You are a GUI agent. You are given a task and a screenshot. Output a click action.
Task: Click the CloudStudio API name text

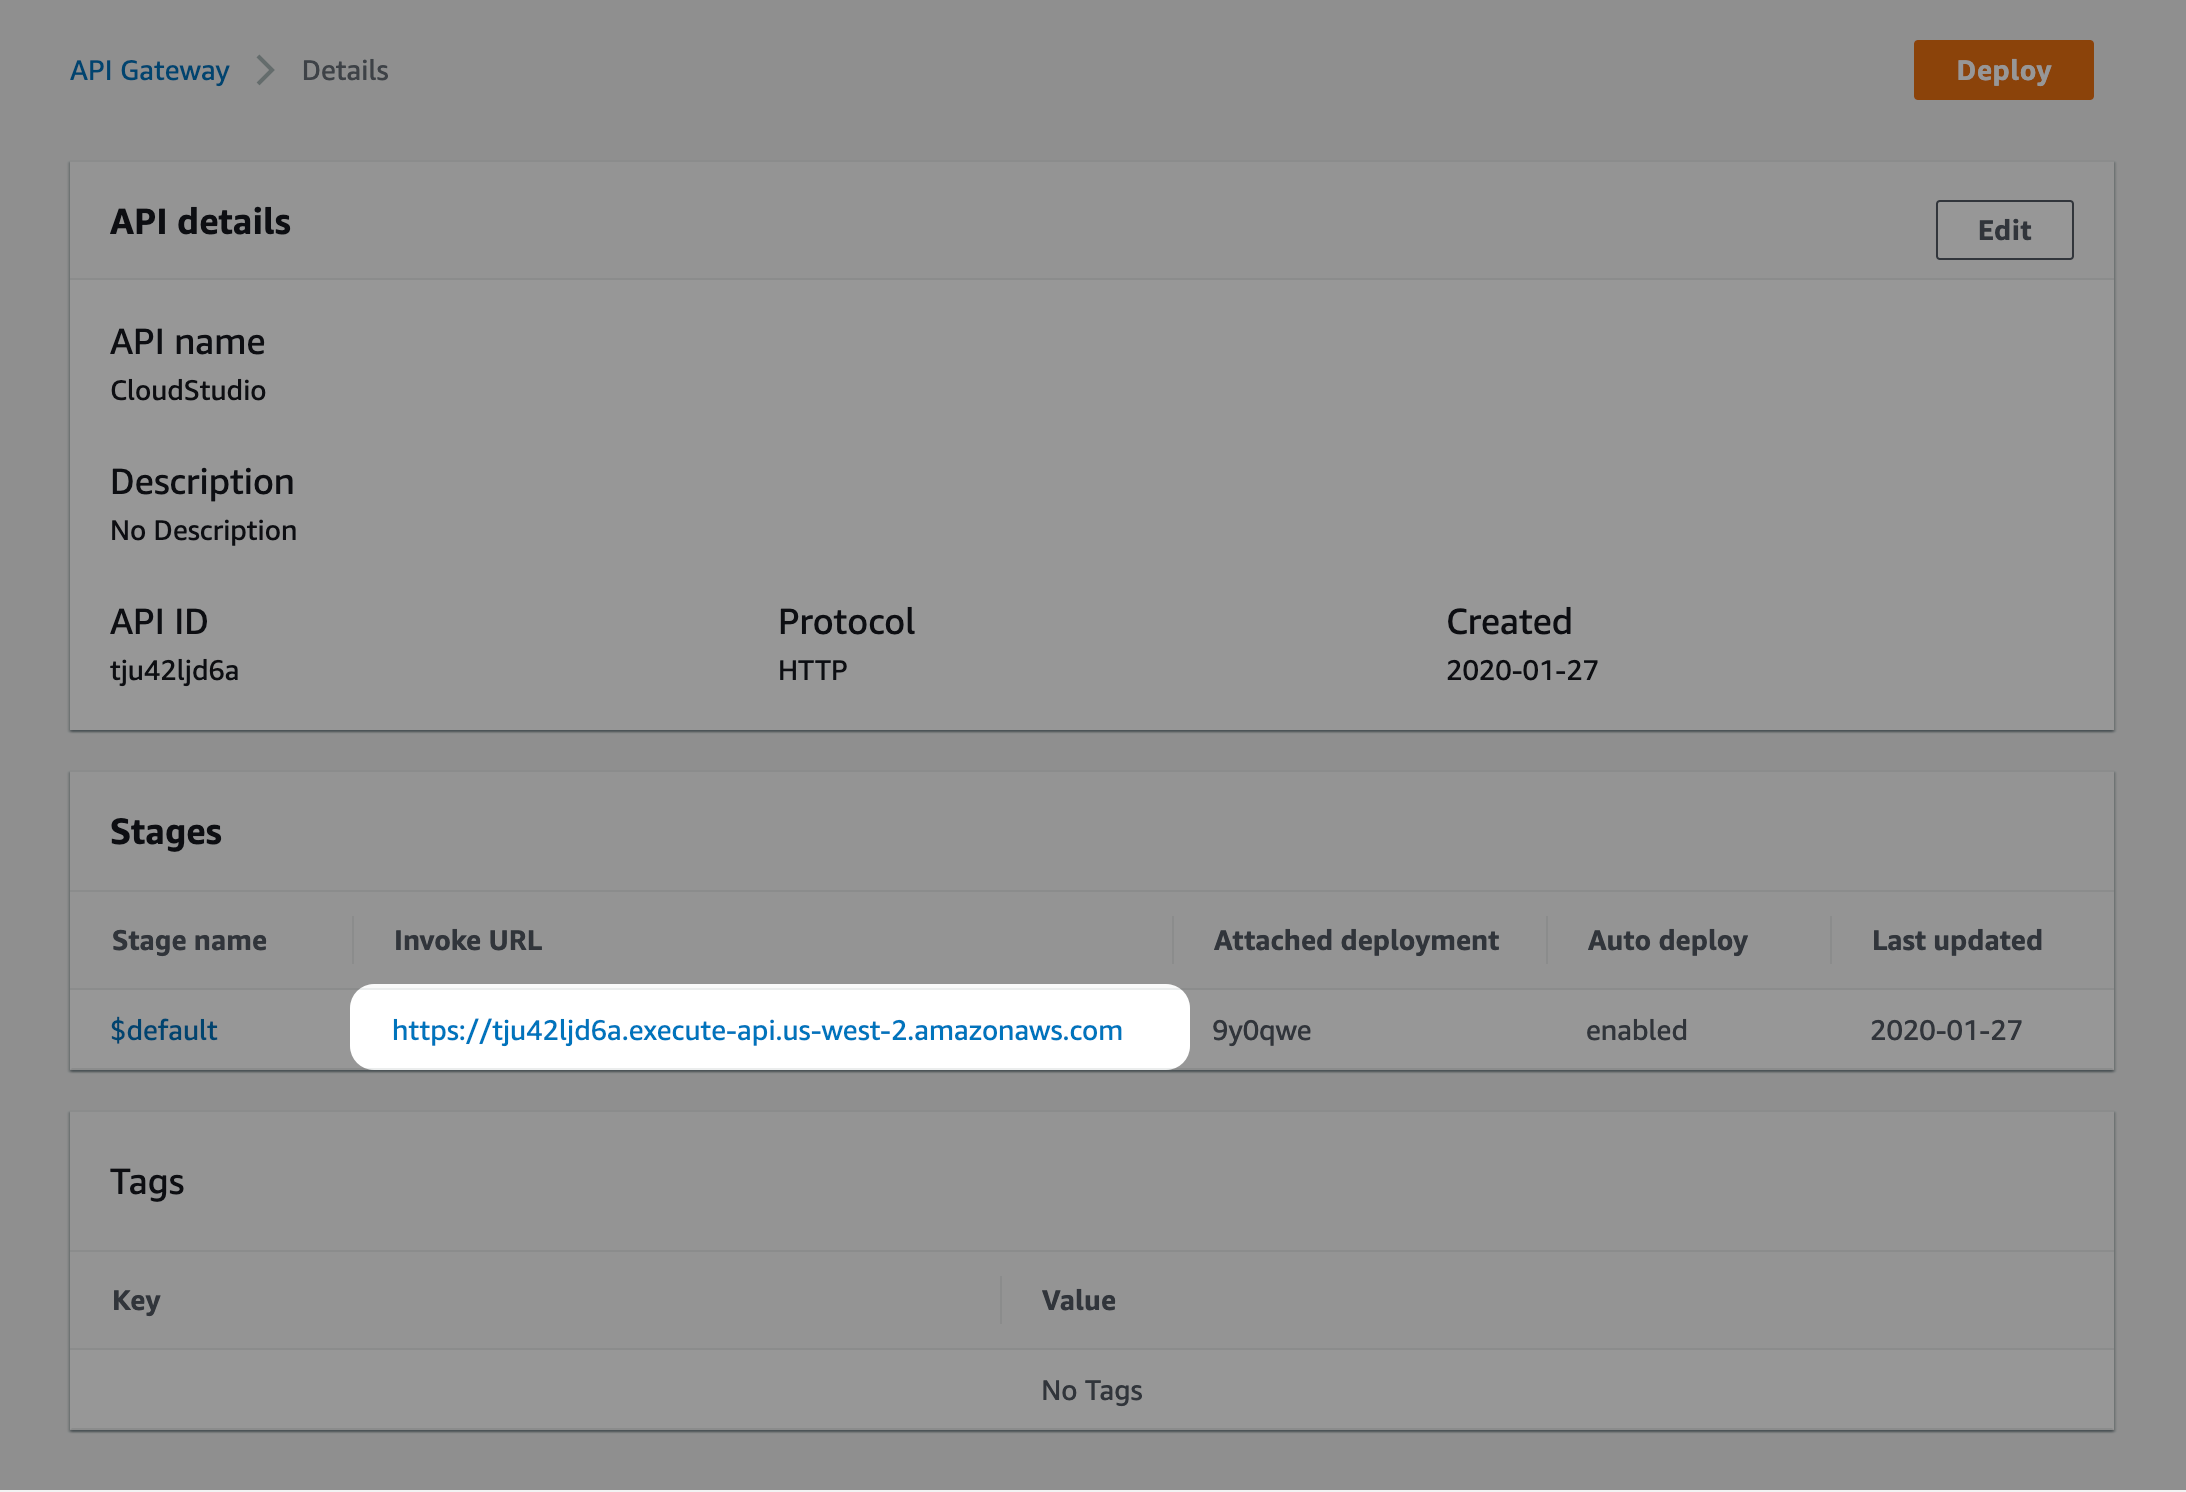click(188, 390)
